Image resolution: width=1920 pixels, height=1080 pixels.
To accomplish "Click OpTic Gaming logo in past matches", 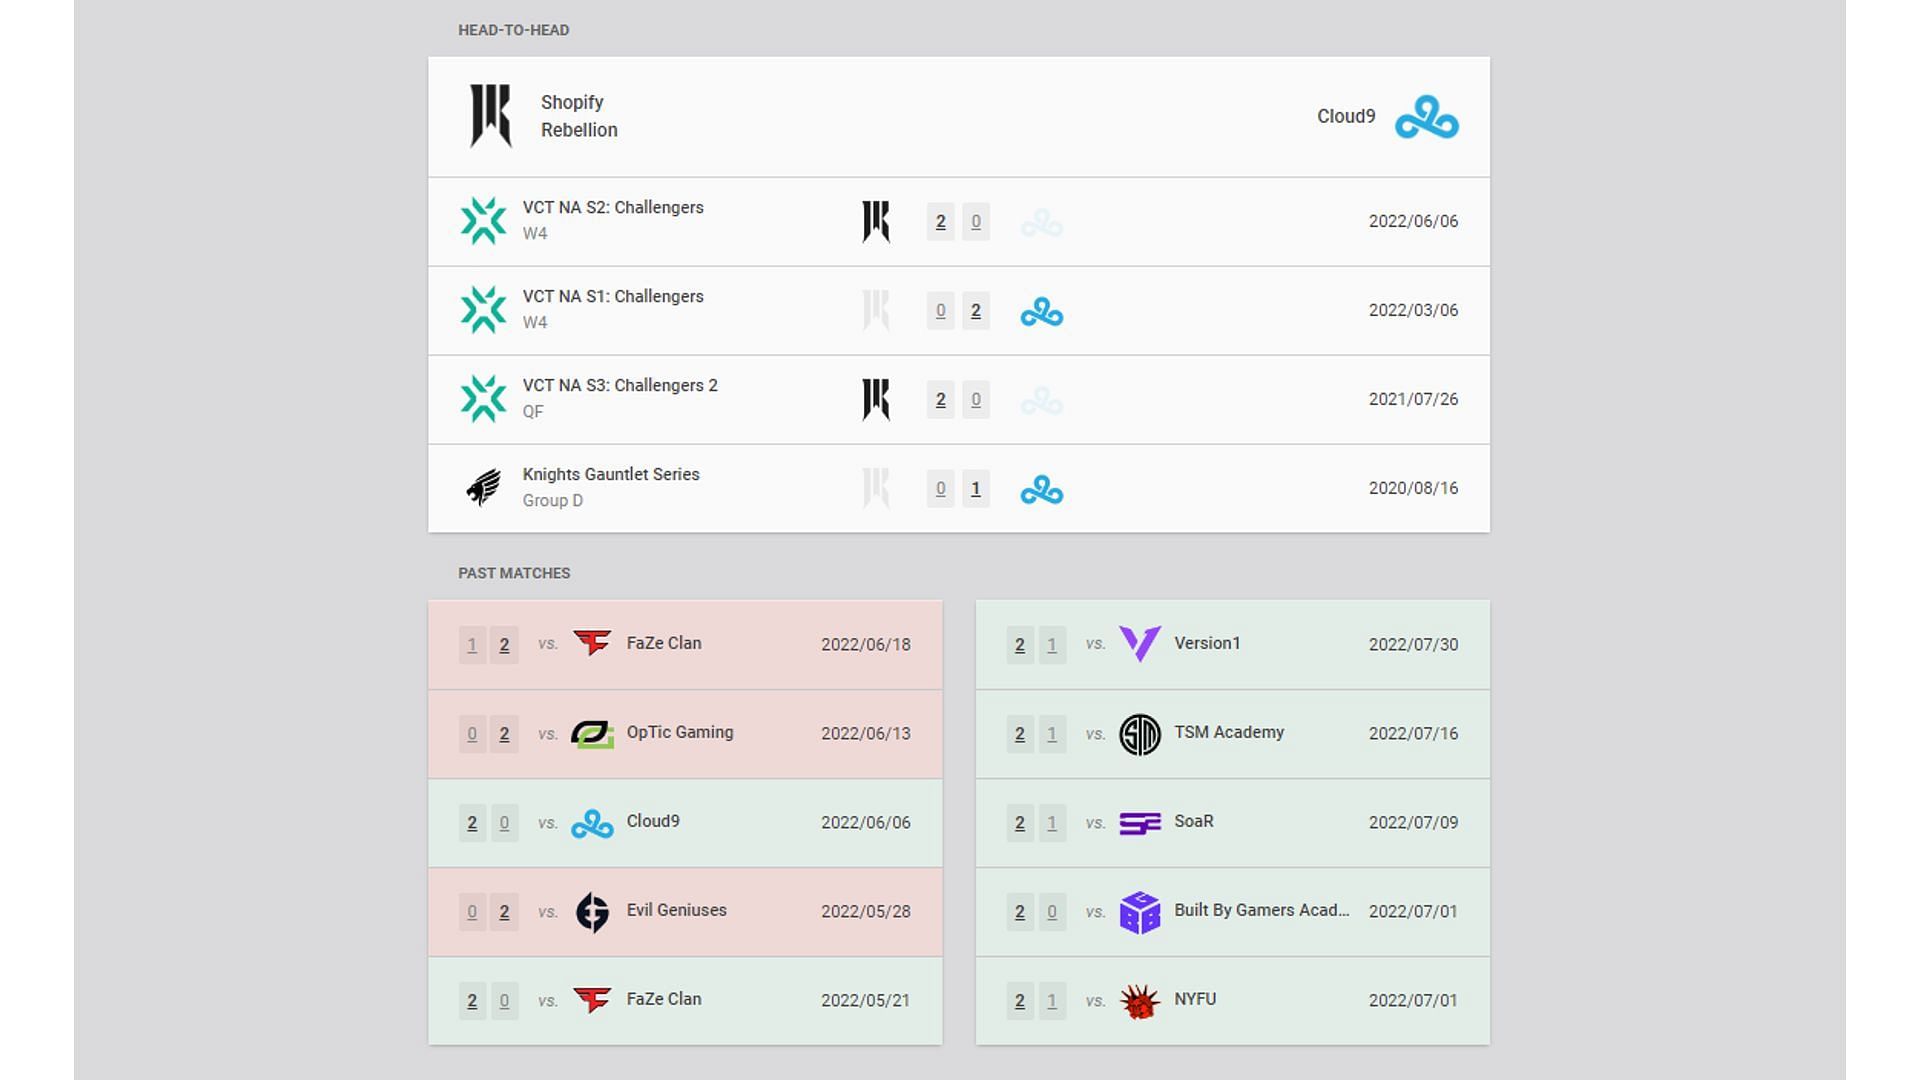I will (x=592, y=734).
